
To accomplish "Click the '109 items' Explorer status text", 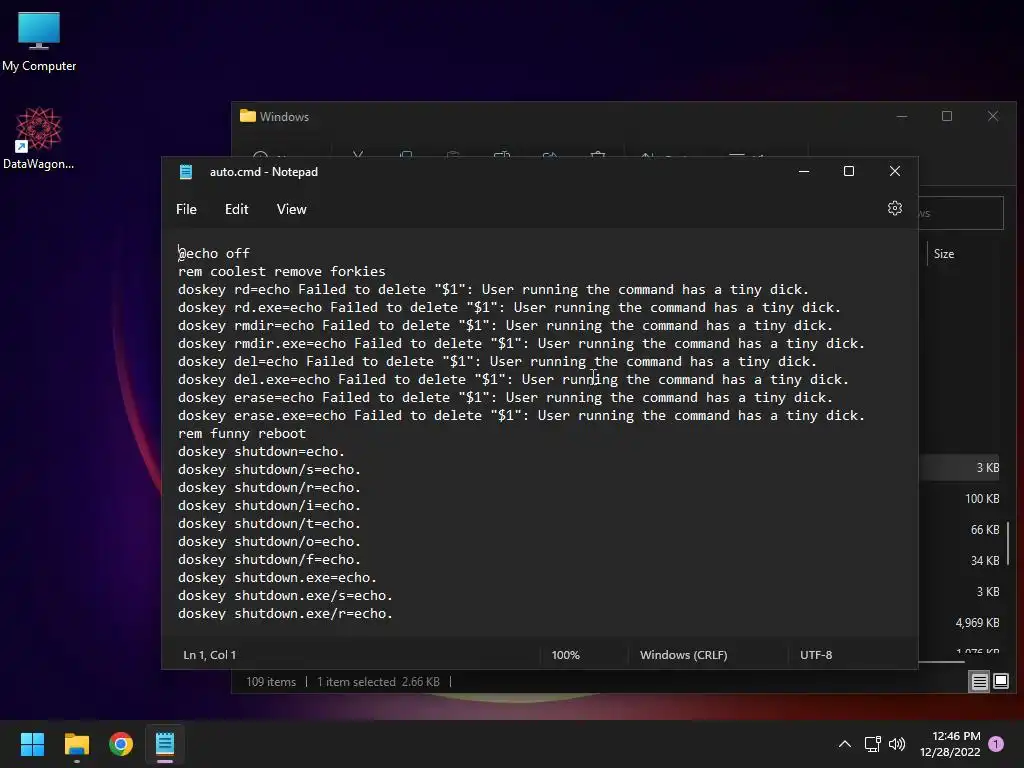I will point(271,682).
